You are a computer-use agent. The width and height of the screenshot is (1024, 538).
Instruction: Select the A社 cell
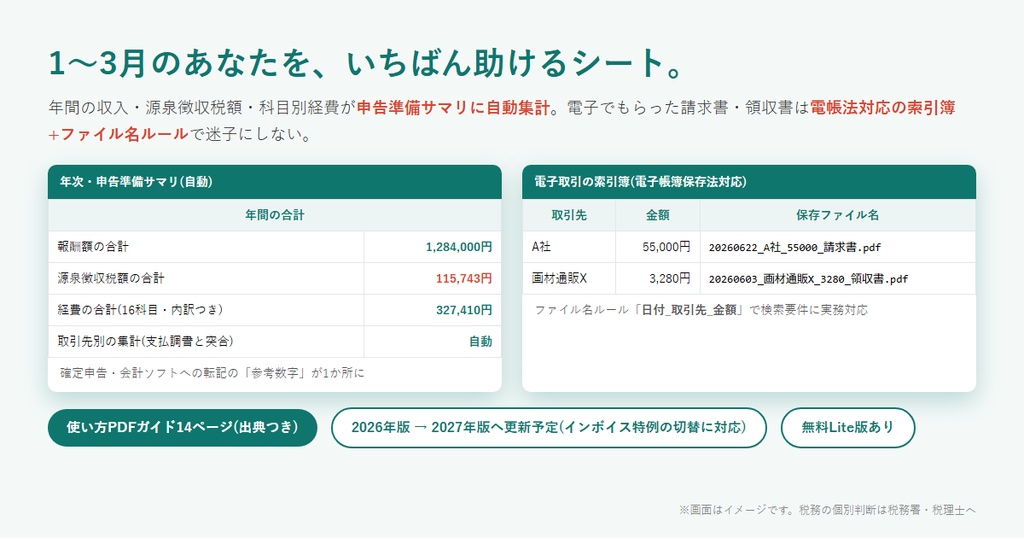tap(569, 247)
